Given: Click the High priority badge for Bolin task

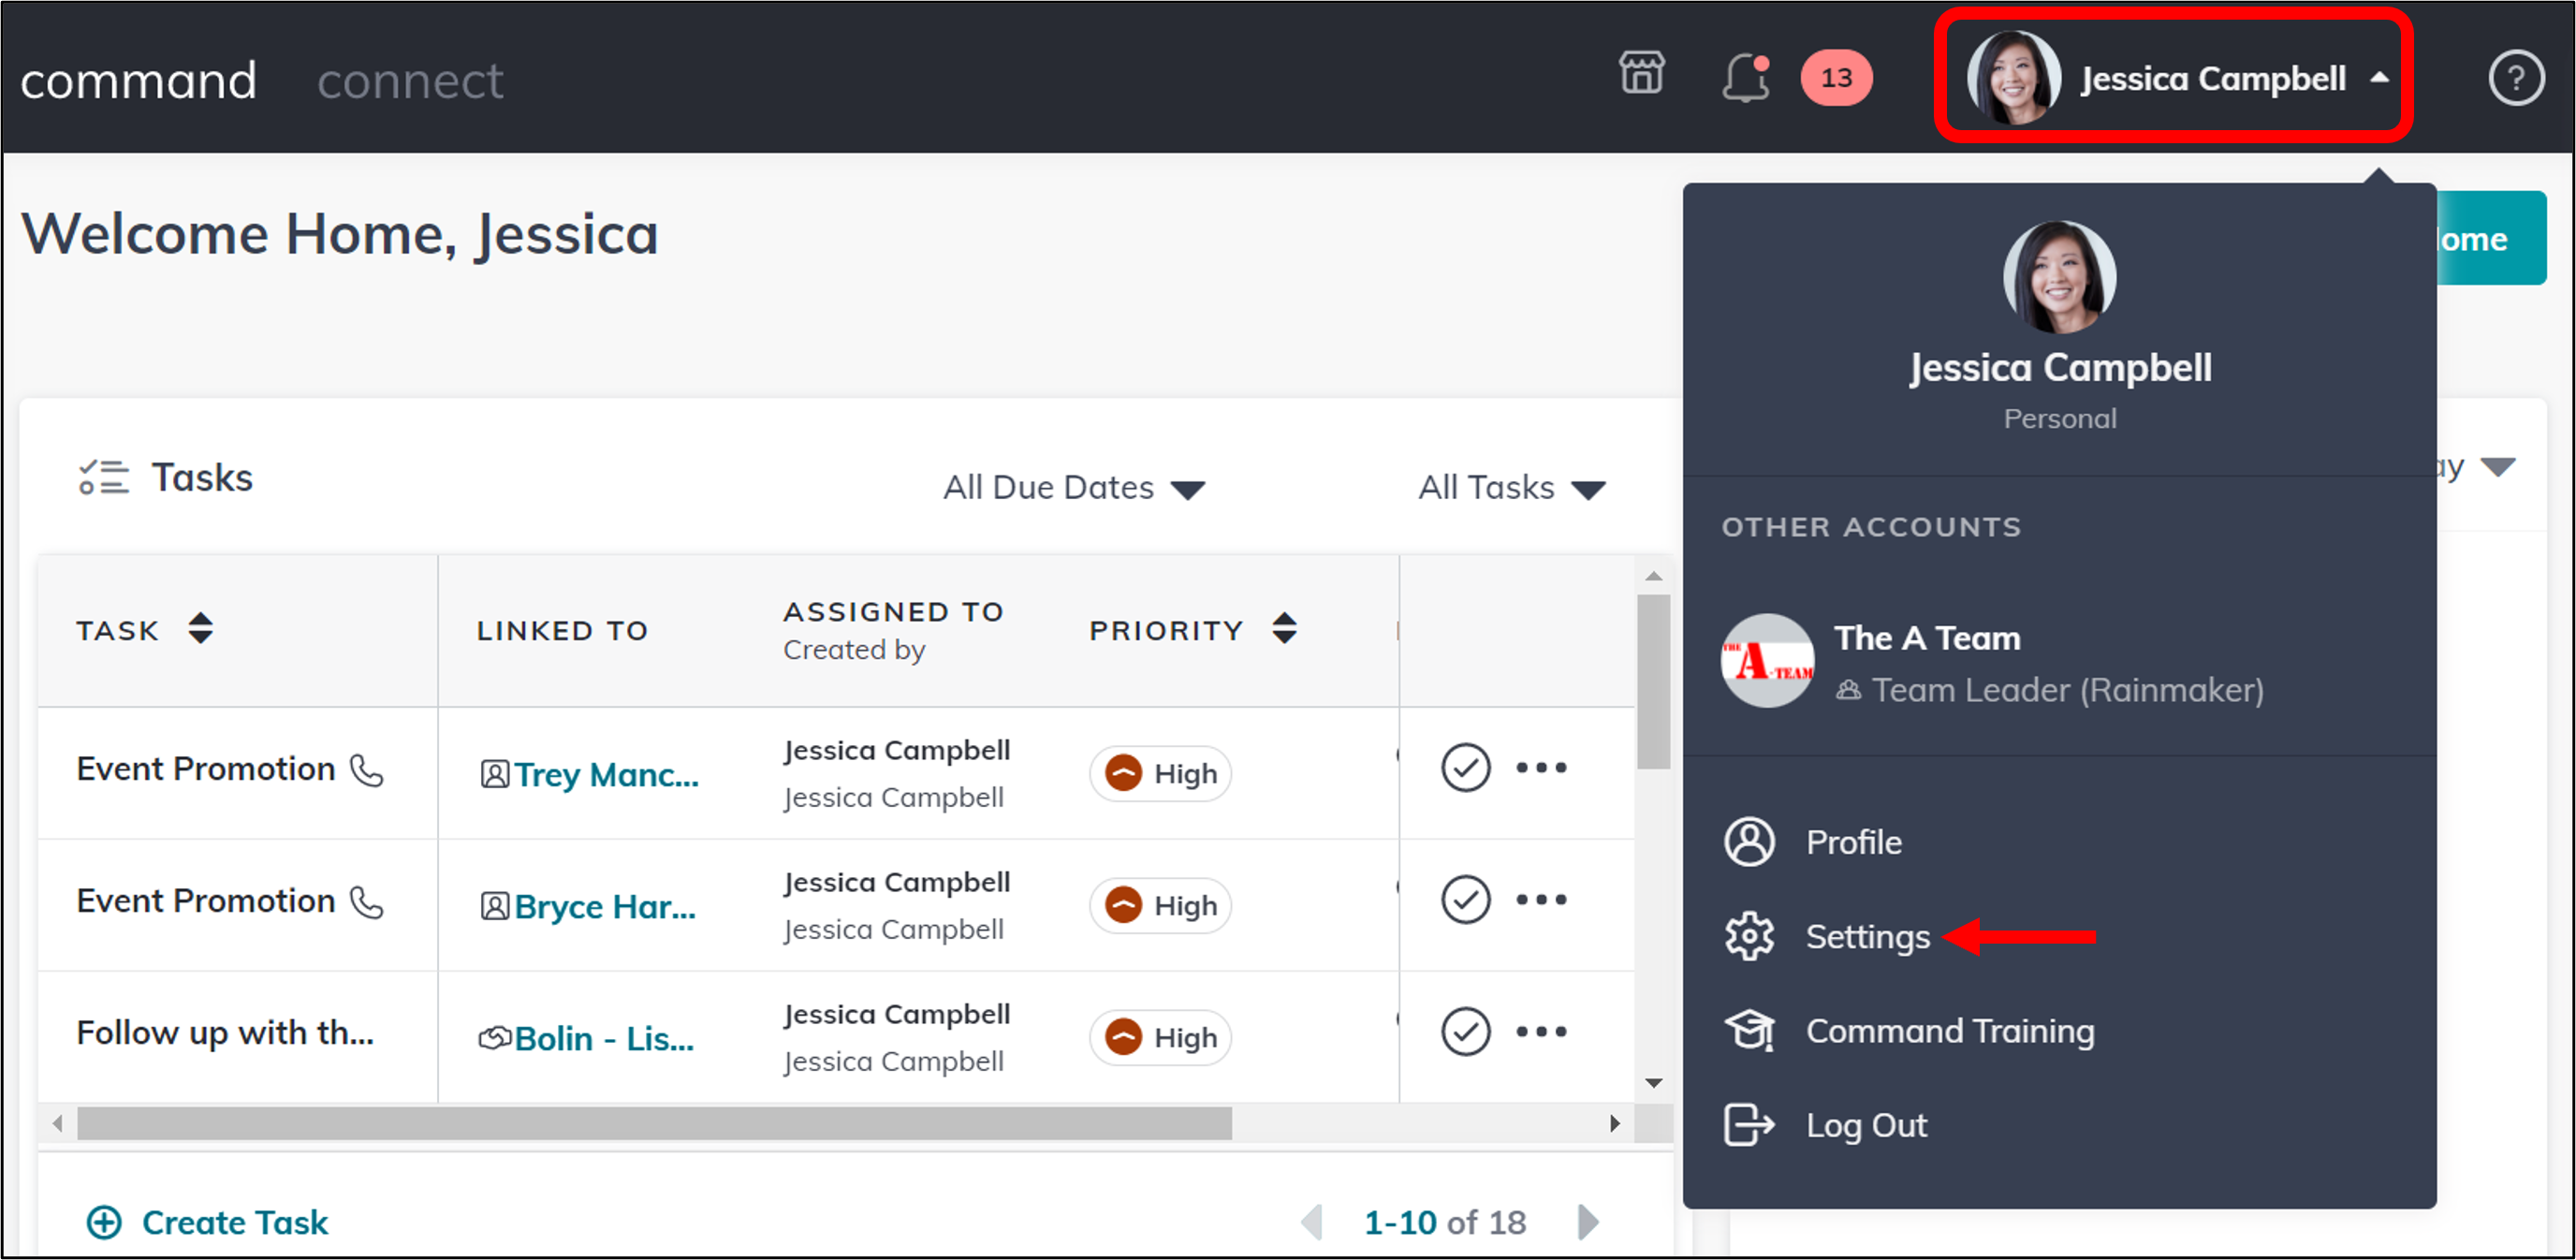Looking at the screenshot, I should [1160, 1038].
